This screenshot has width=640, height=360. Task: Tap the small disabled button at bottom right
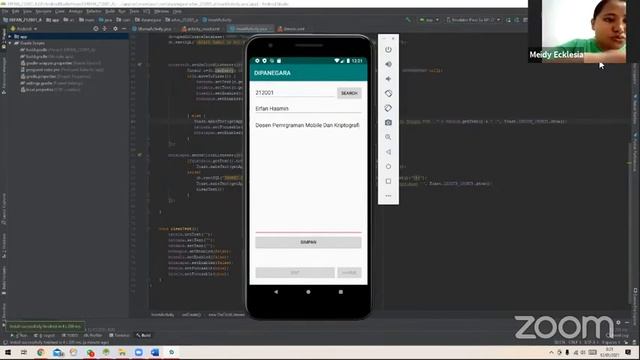click(x=349, y=272)
